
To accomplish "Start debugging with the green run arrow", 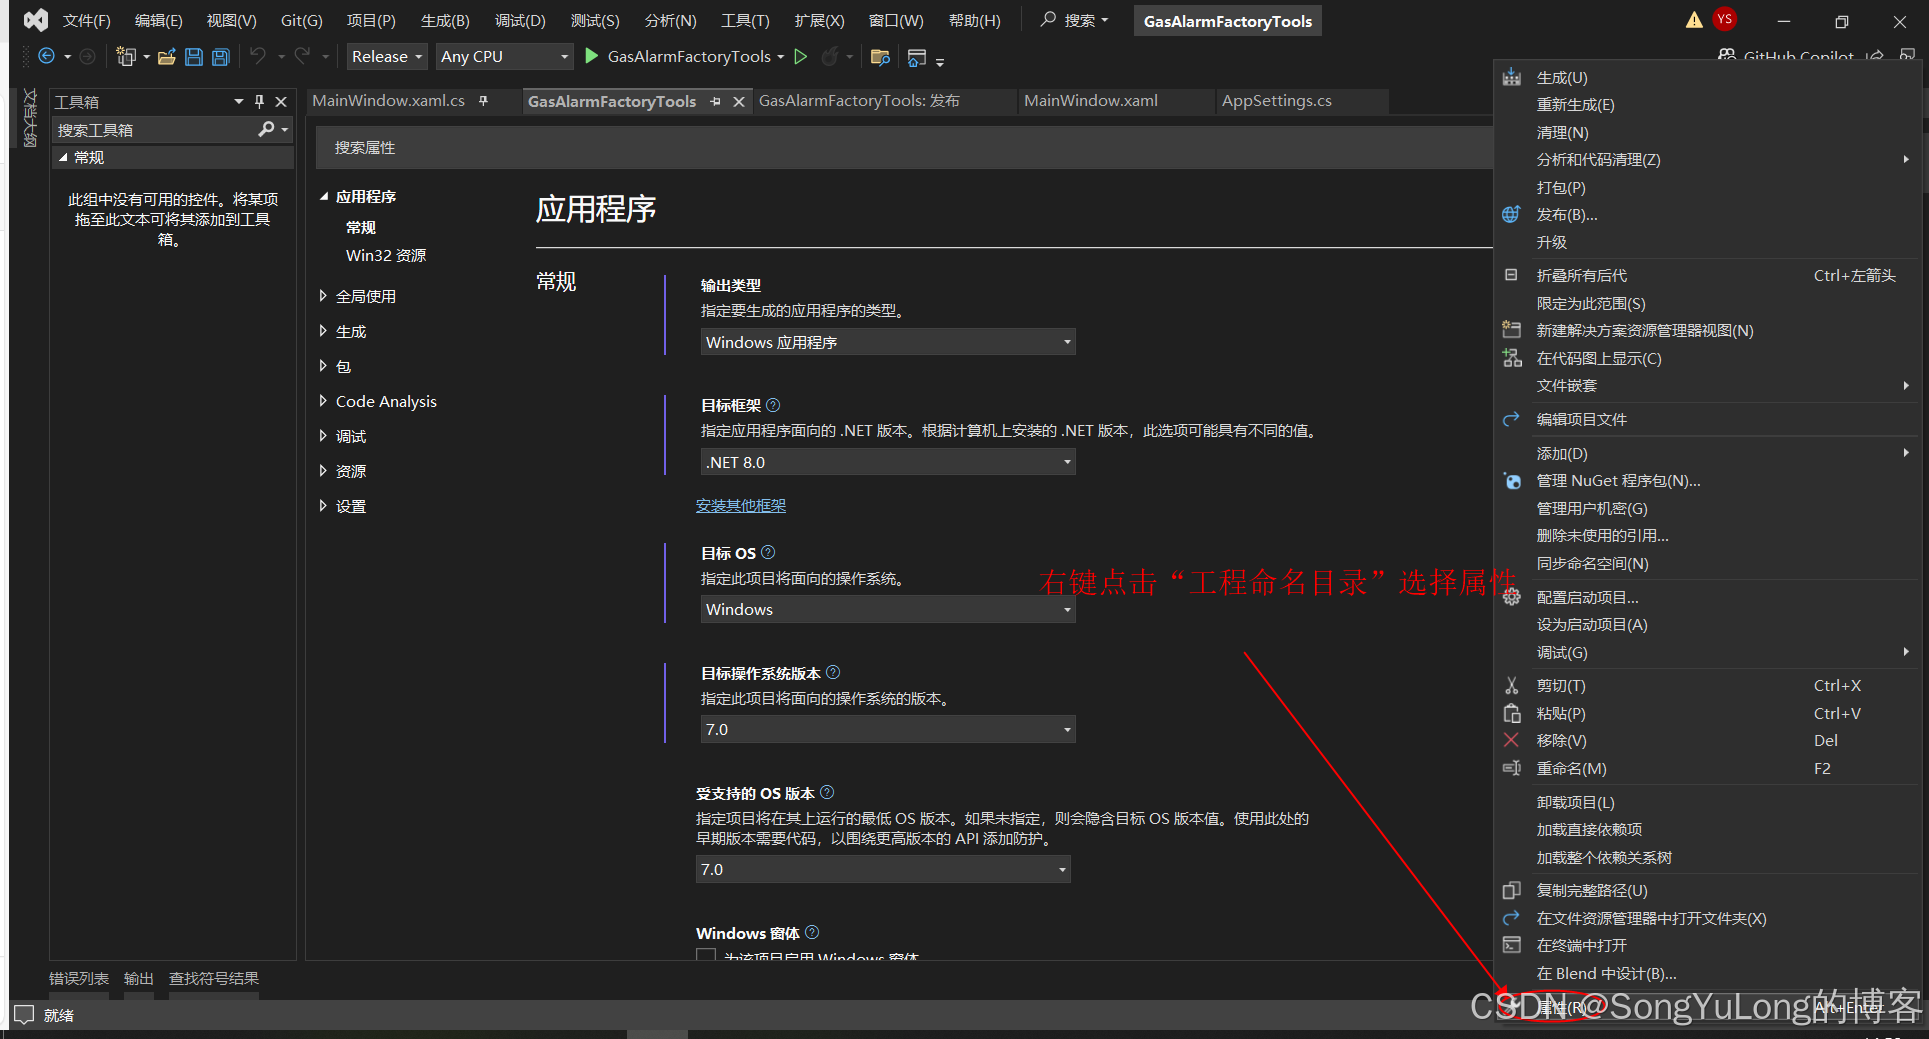I will [591, 57].
